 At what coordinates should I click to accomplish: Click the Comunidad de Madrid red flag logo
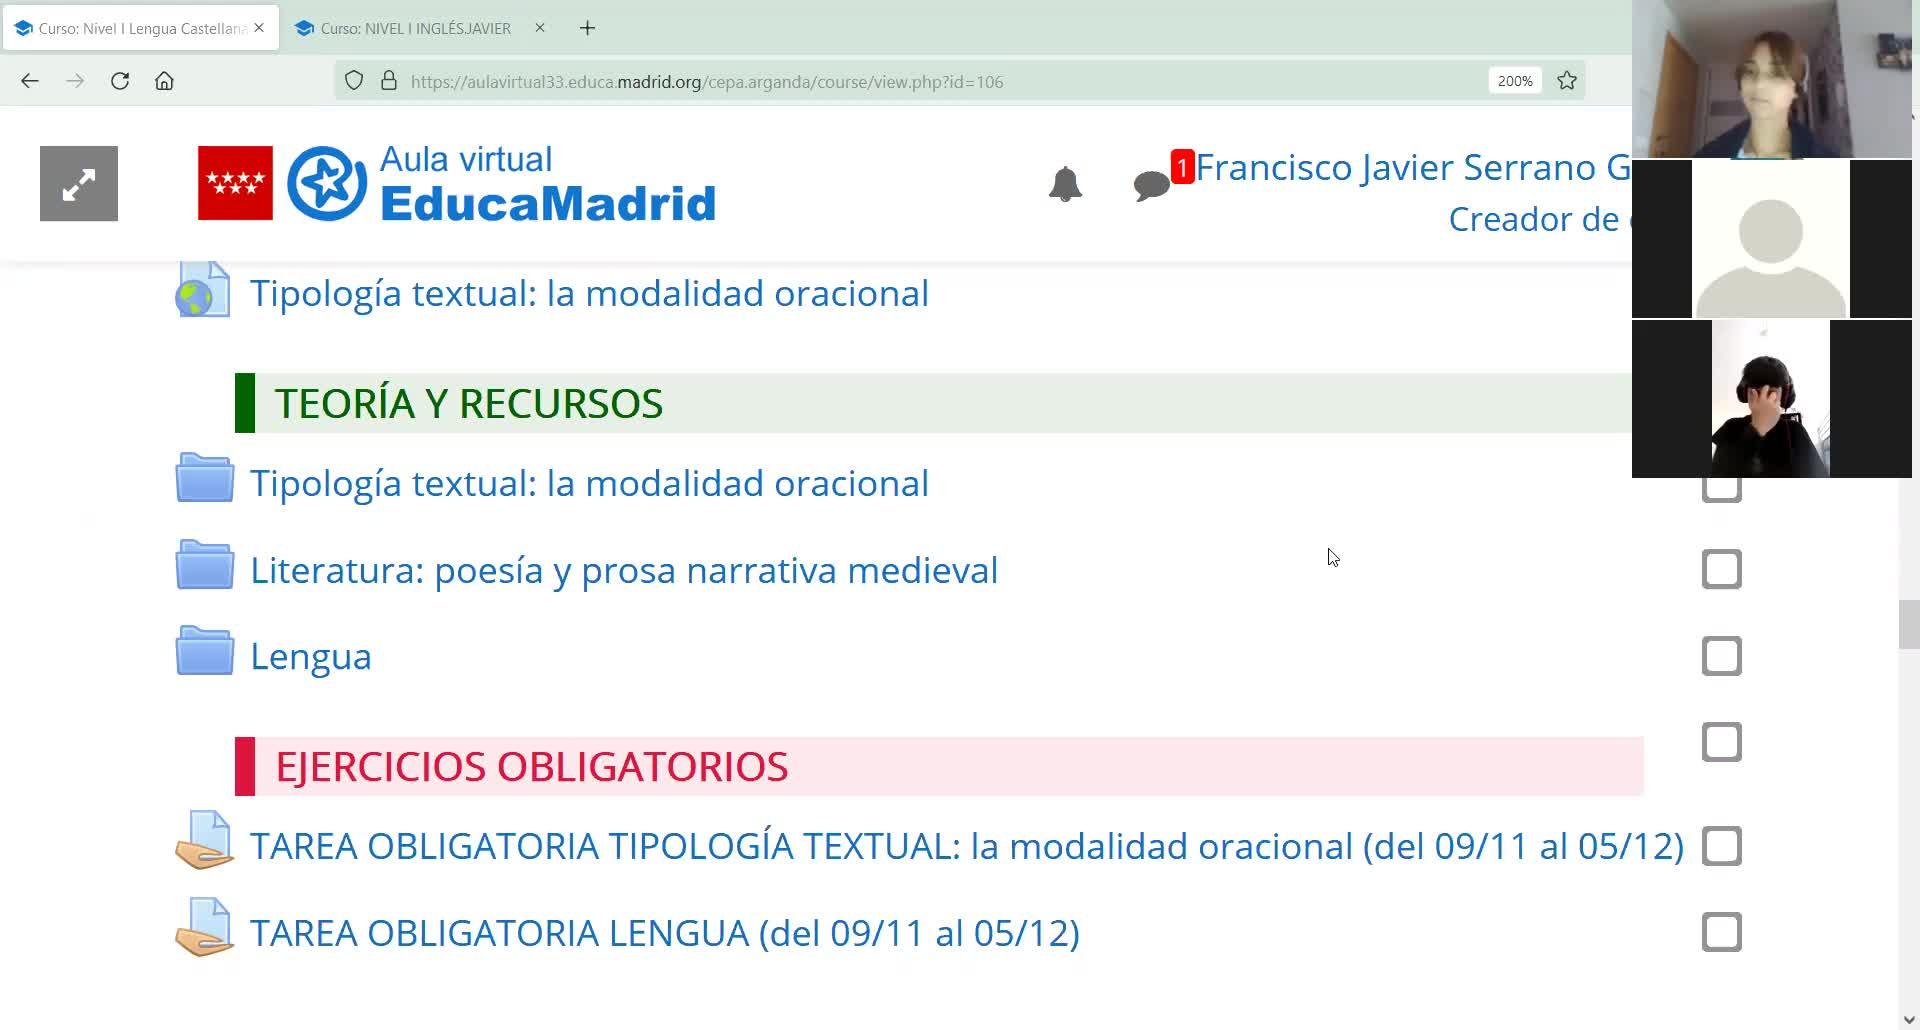[235, 183]
